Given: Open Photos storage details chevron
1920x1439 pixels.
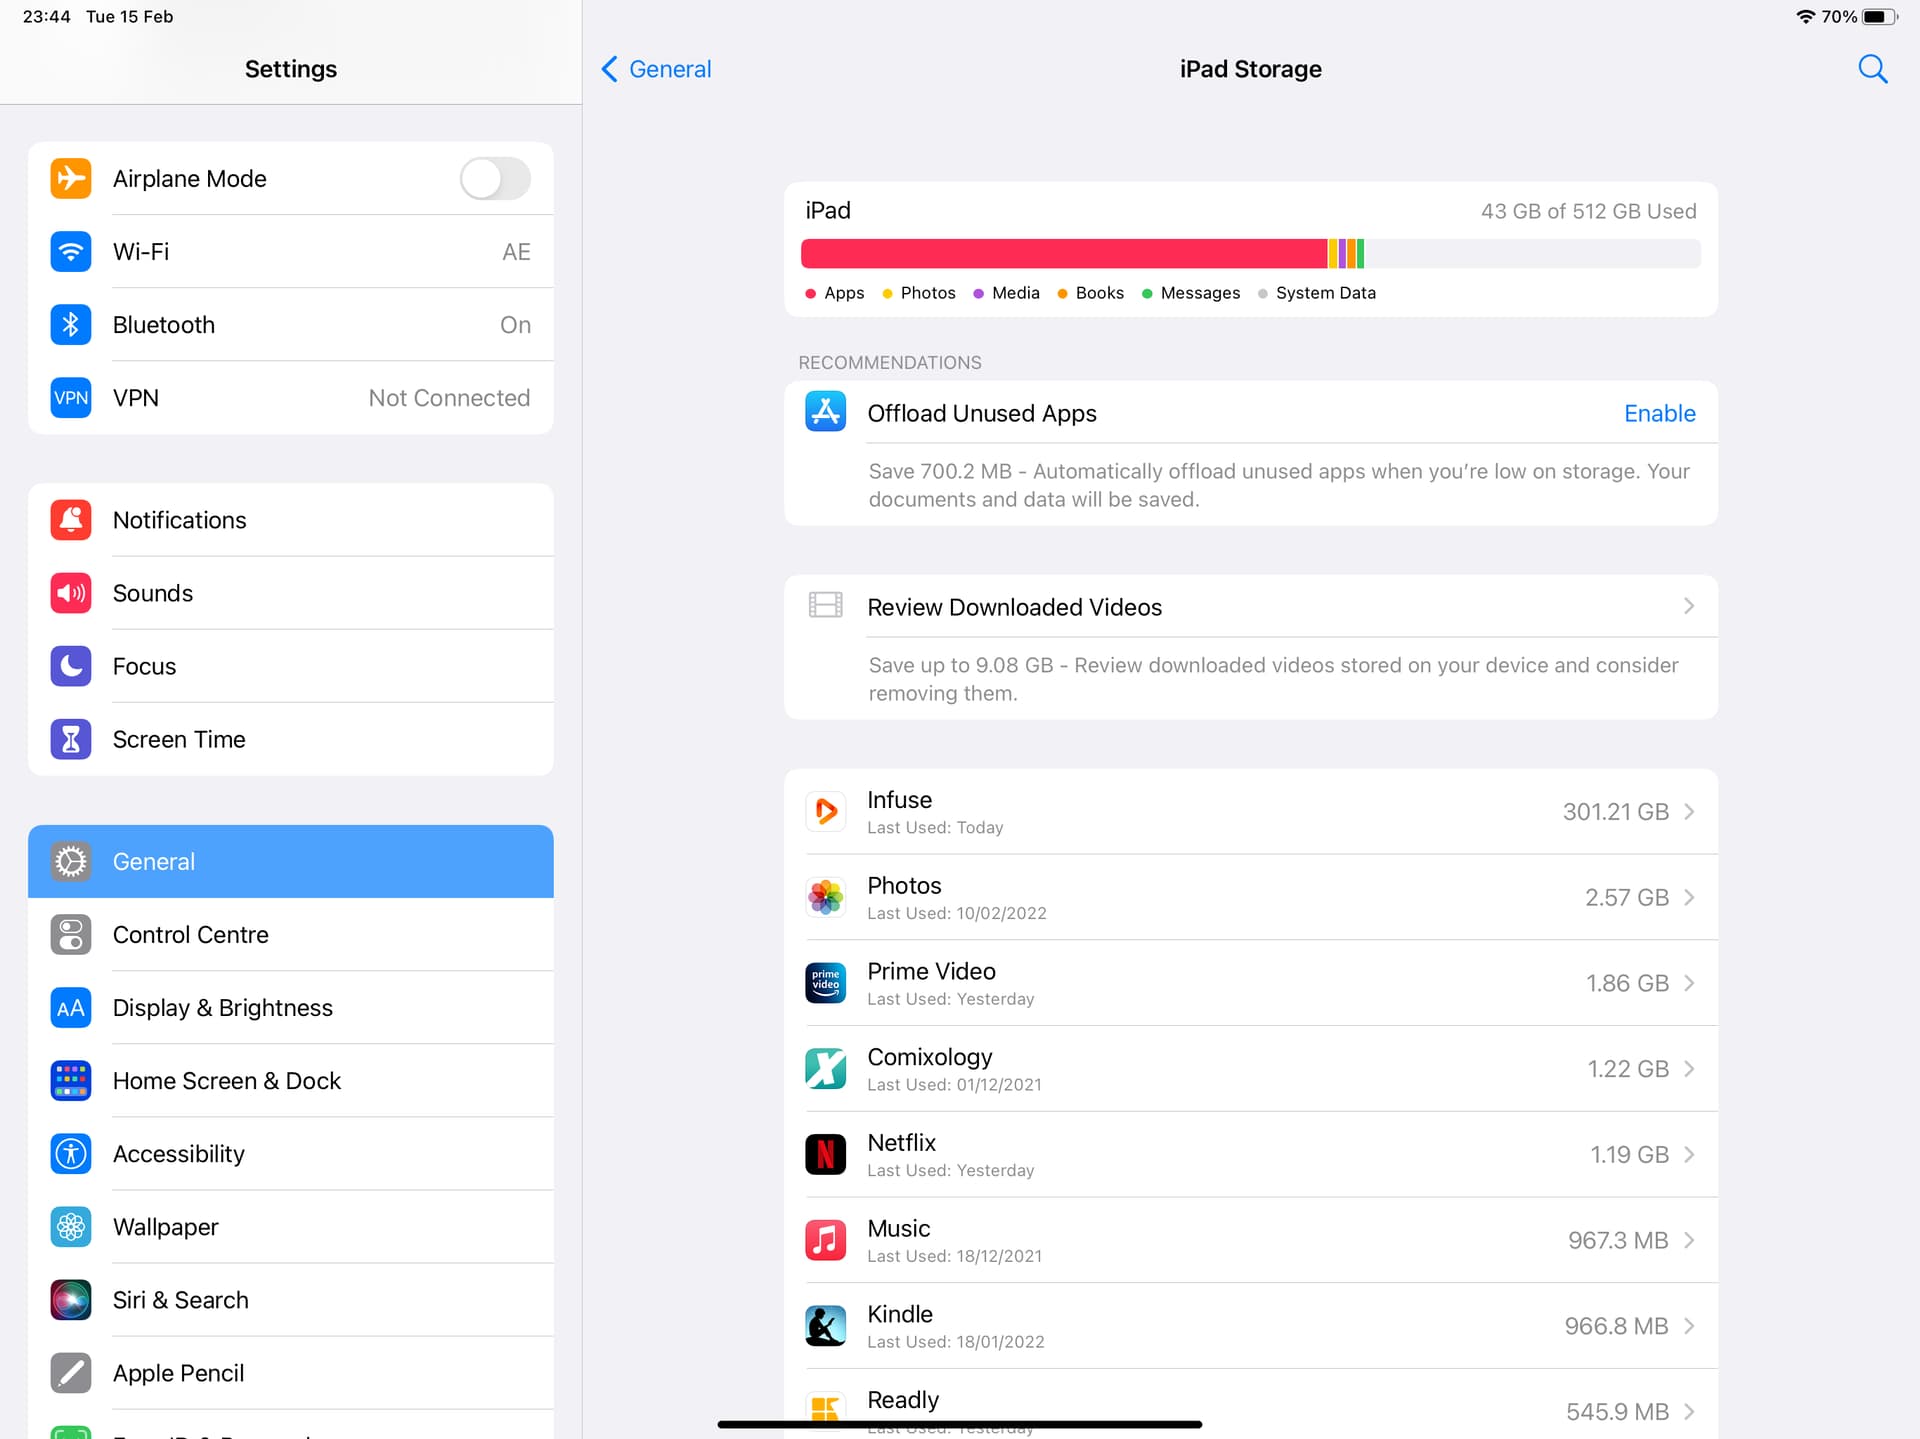Looking at the screenshot, I should [x=1688, y=897].
